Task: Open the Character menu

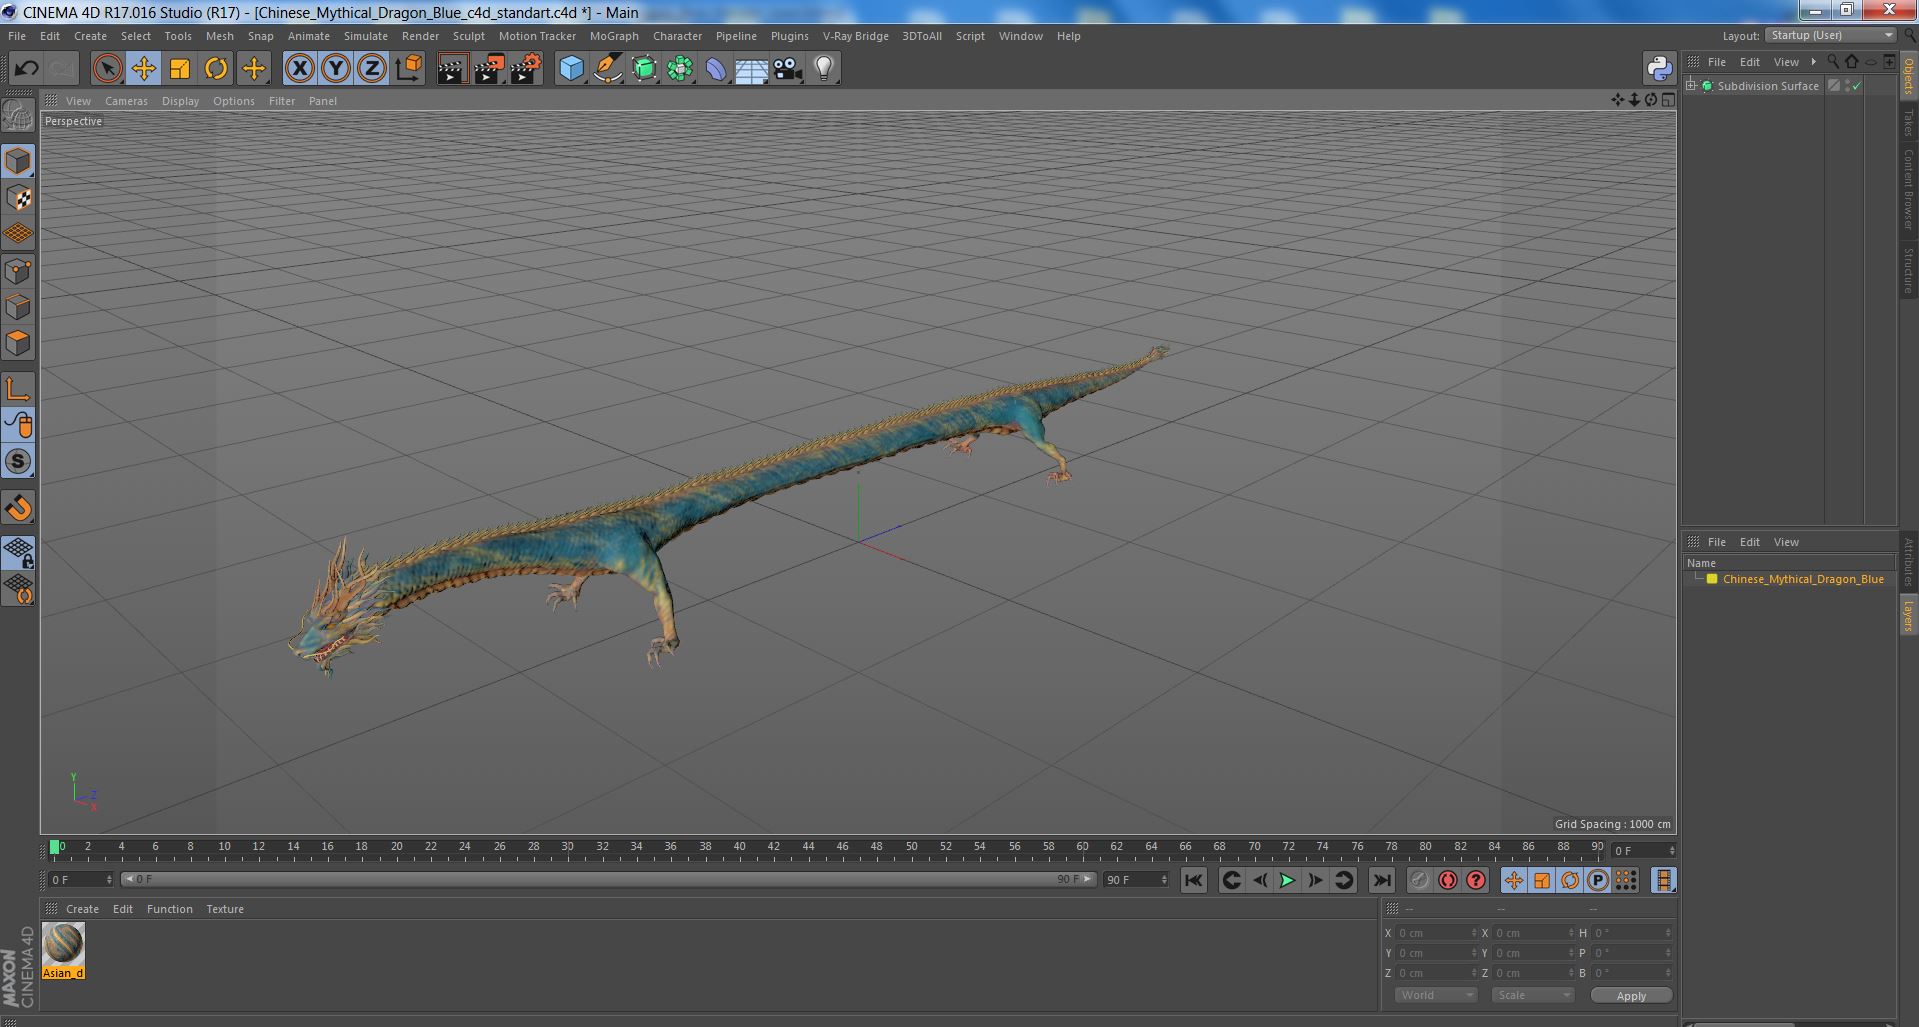Action: [x=677, y=36]
